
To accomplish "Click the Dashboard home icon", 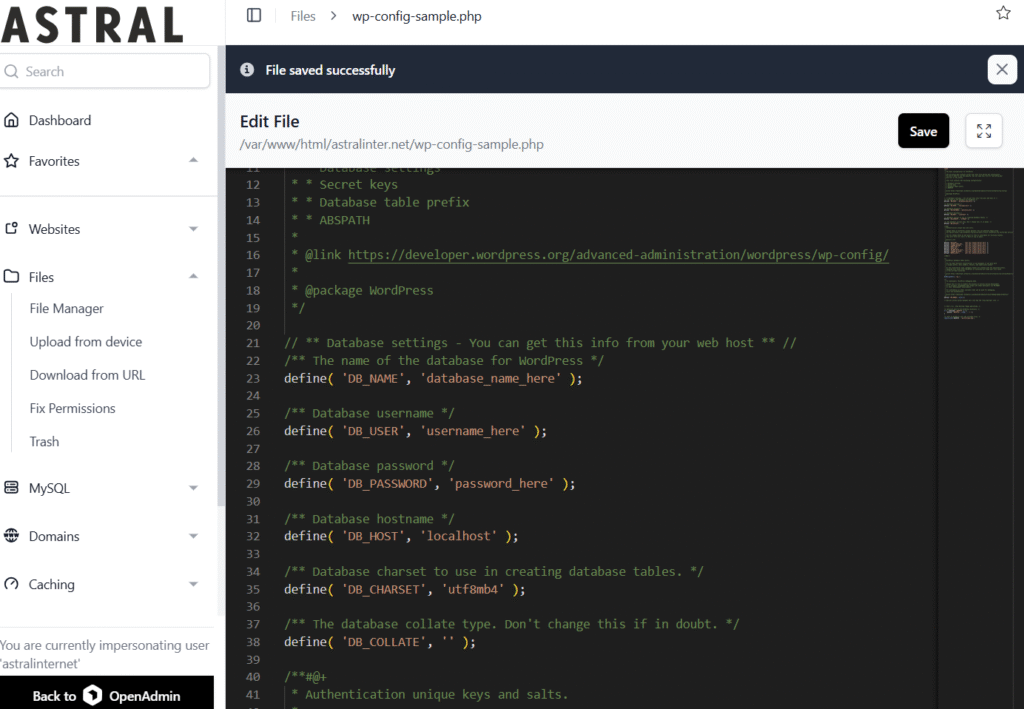I will tap(11, 120).
